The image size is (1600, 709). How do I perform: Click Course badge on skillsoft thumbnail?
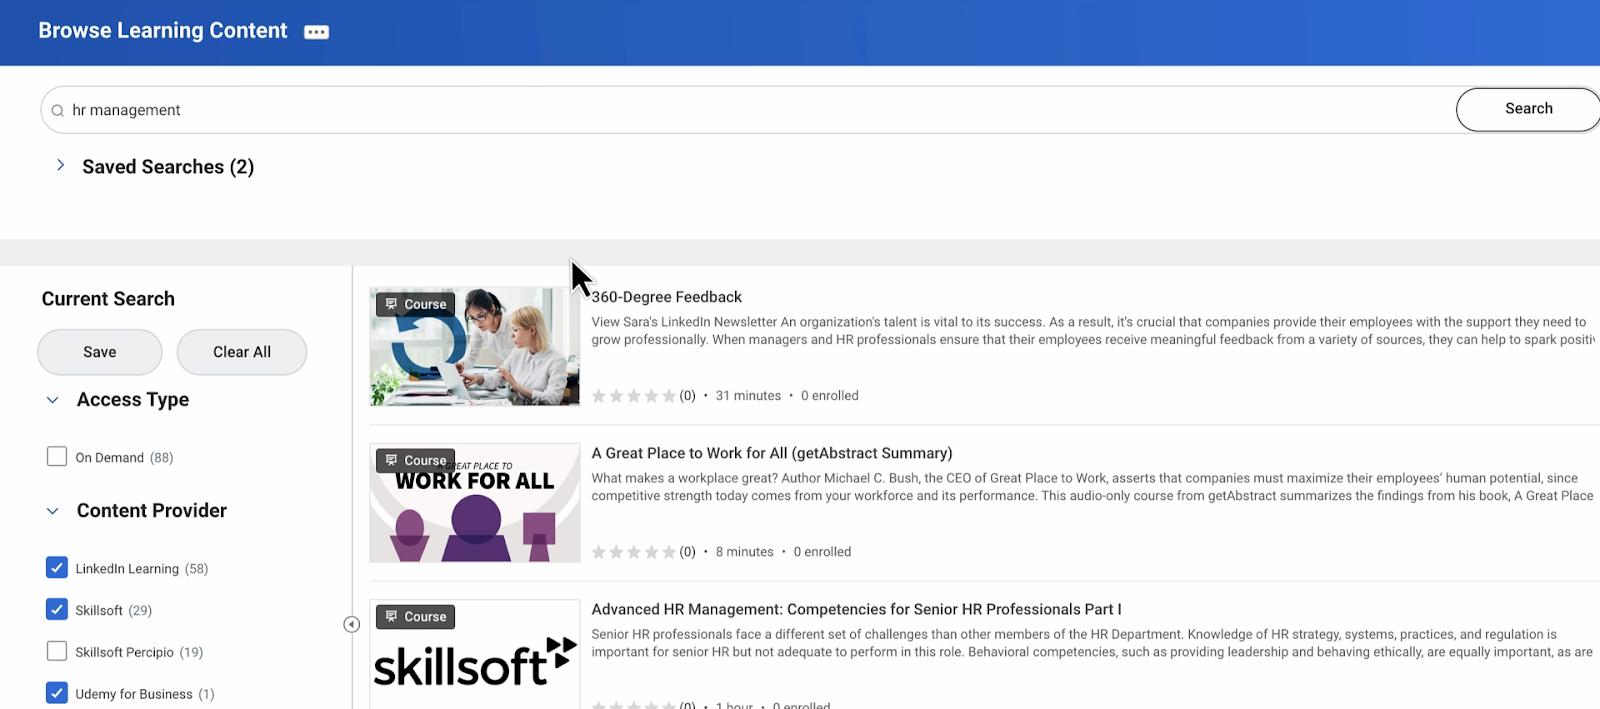416,617
